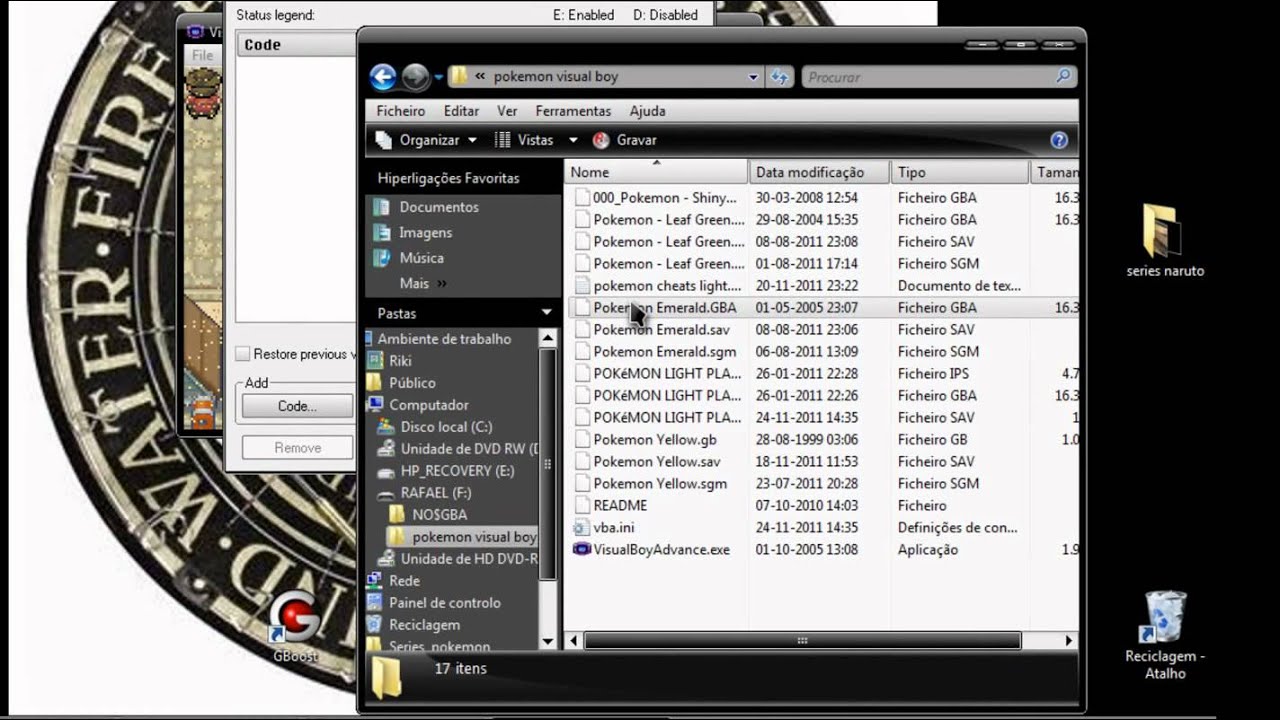This screenshot has width=1280, height=720.
Task: Click the Code... button in cheat dialog
Action: click(297, 406)
